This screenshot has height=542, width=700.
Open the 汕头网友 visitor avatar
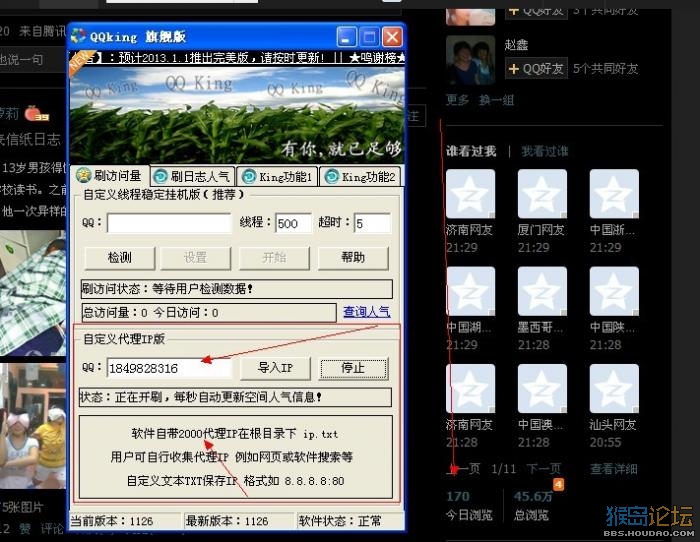[x=614, y=388]
